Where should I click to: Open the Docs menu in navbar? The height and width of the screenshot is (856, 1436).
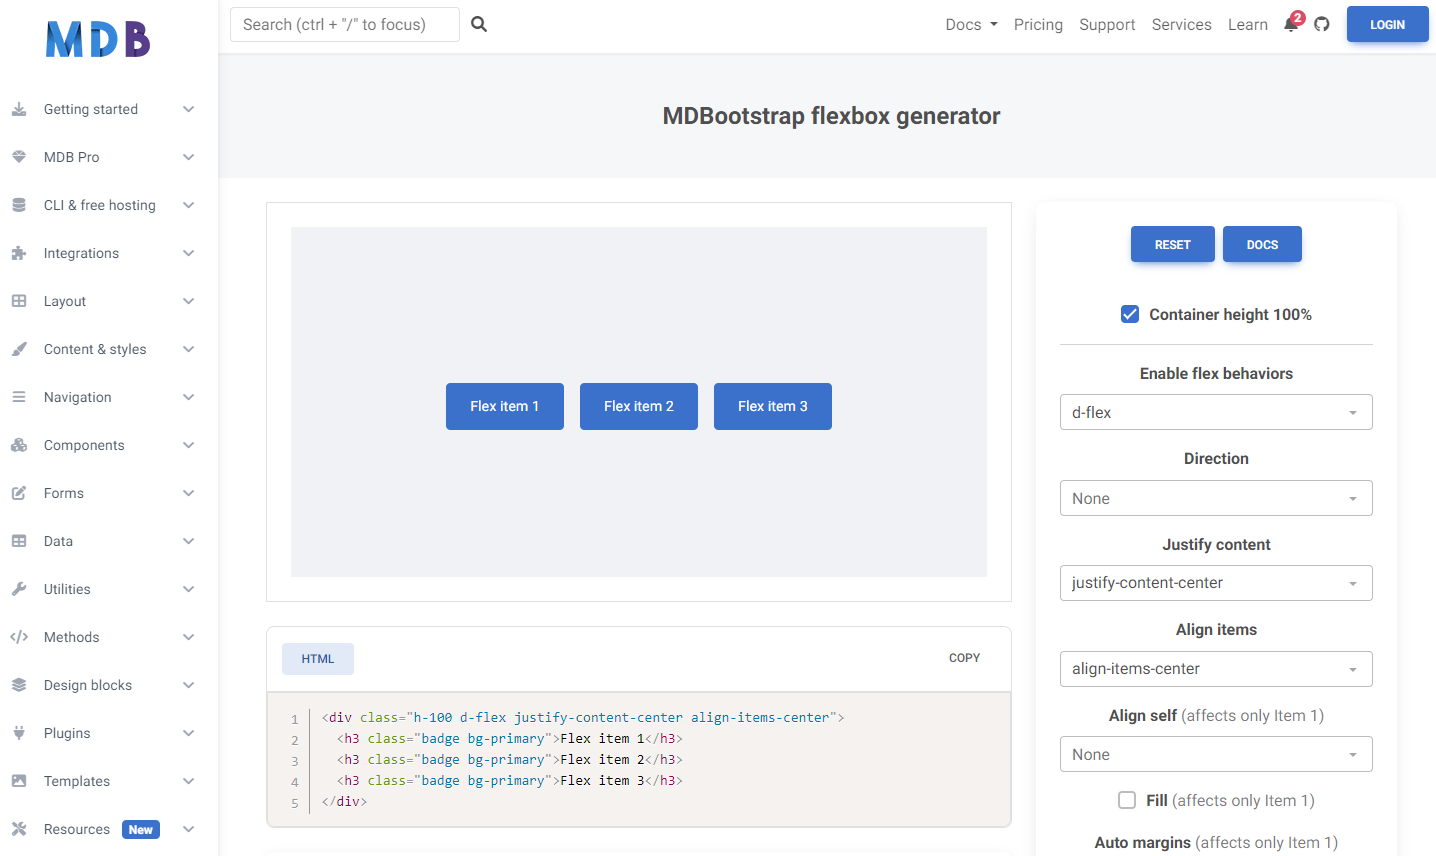point(970,25)
